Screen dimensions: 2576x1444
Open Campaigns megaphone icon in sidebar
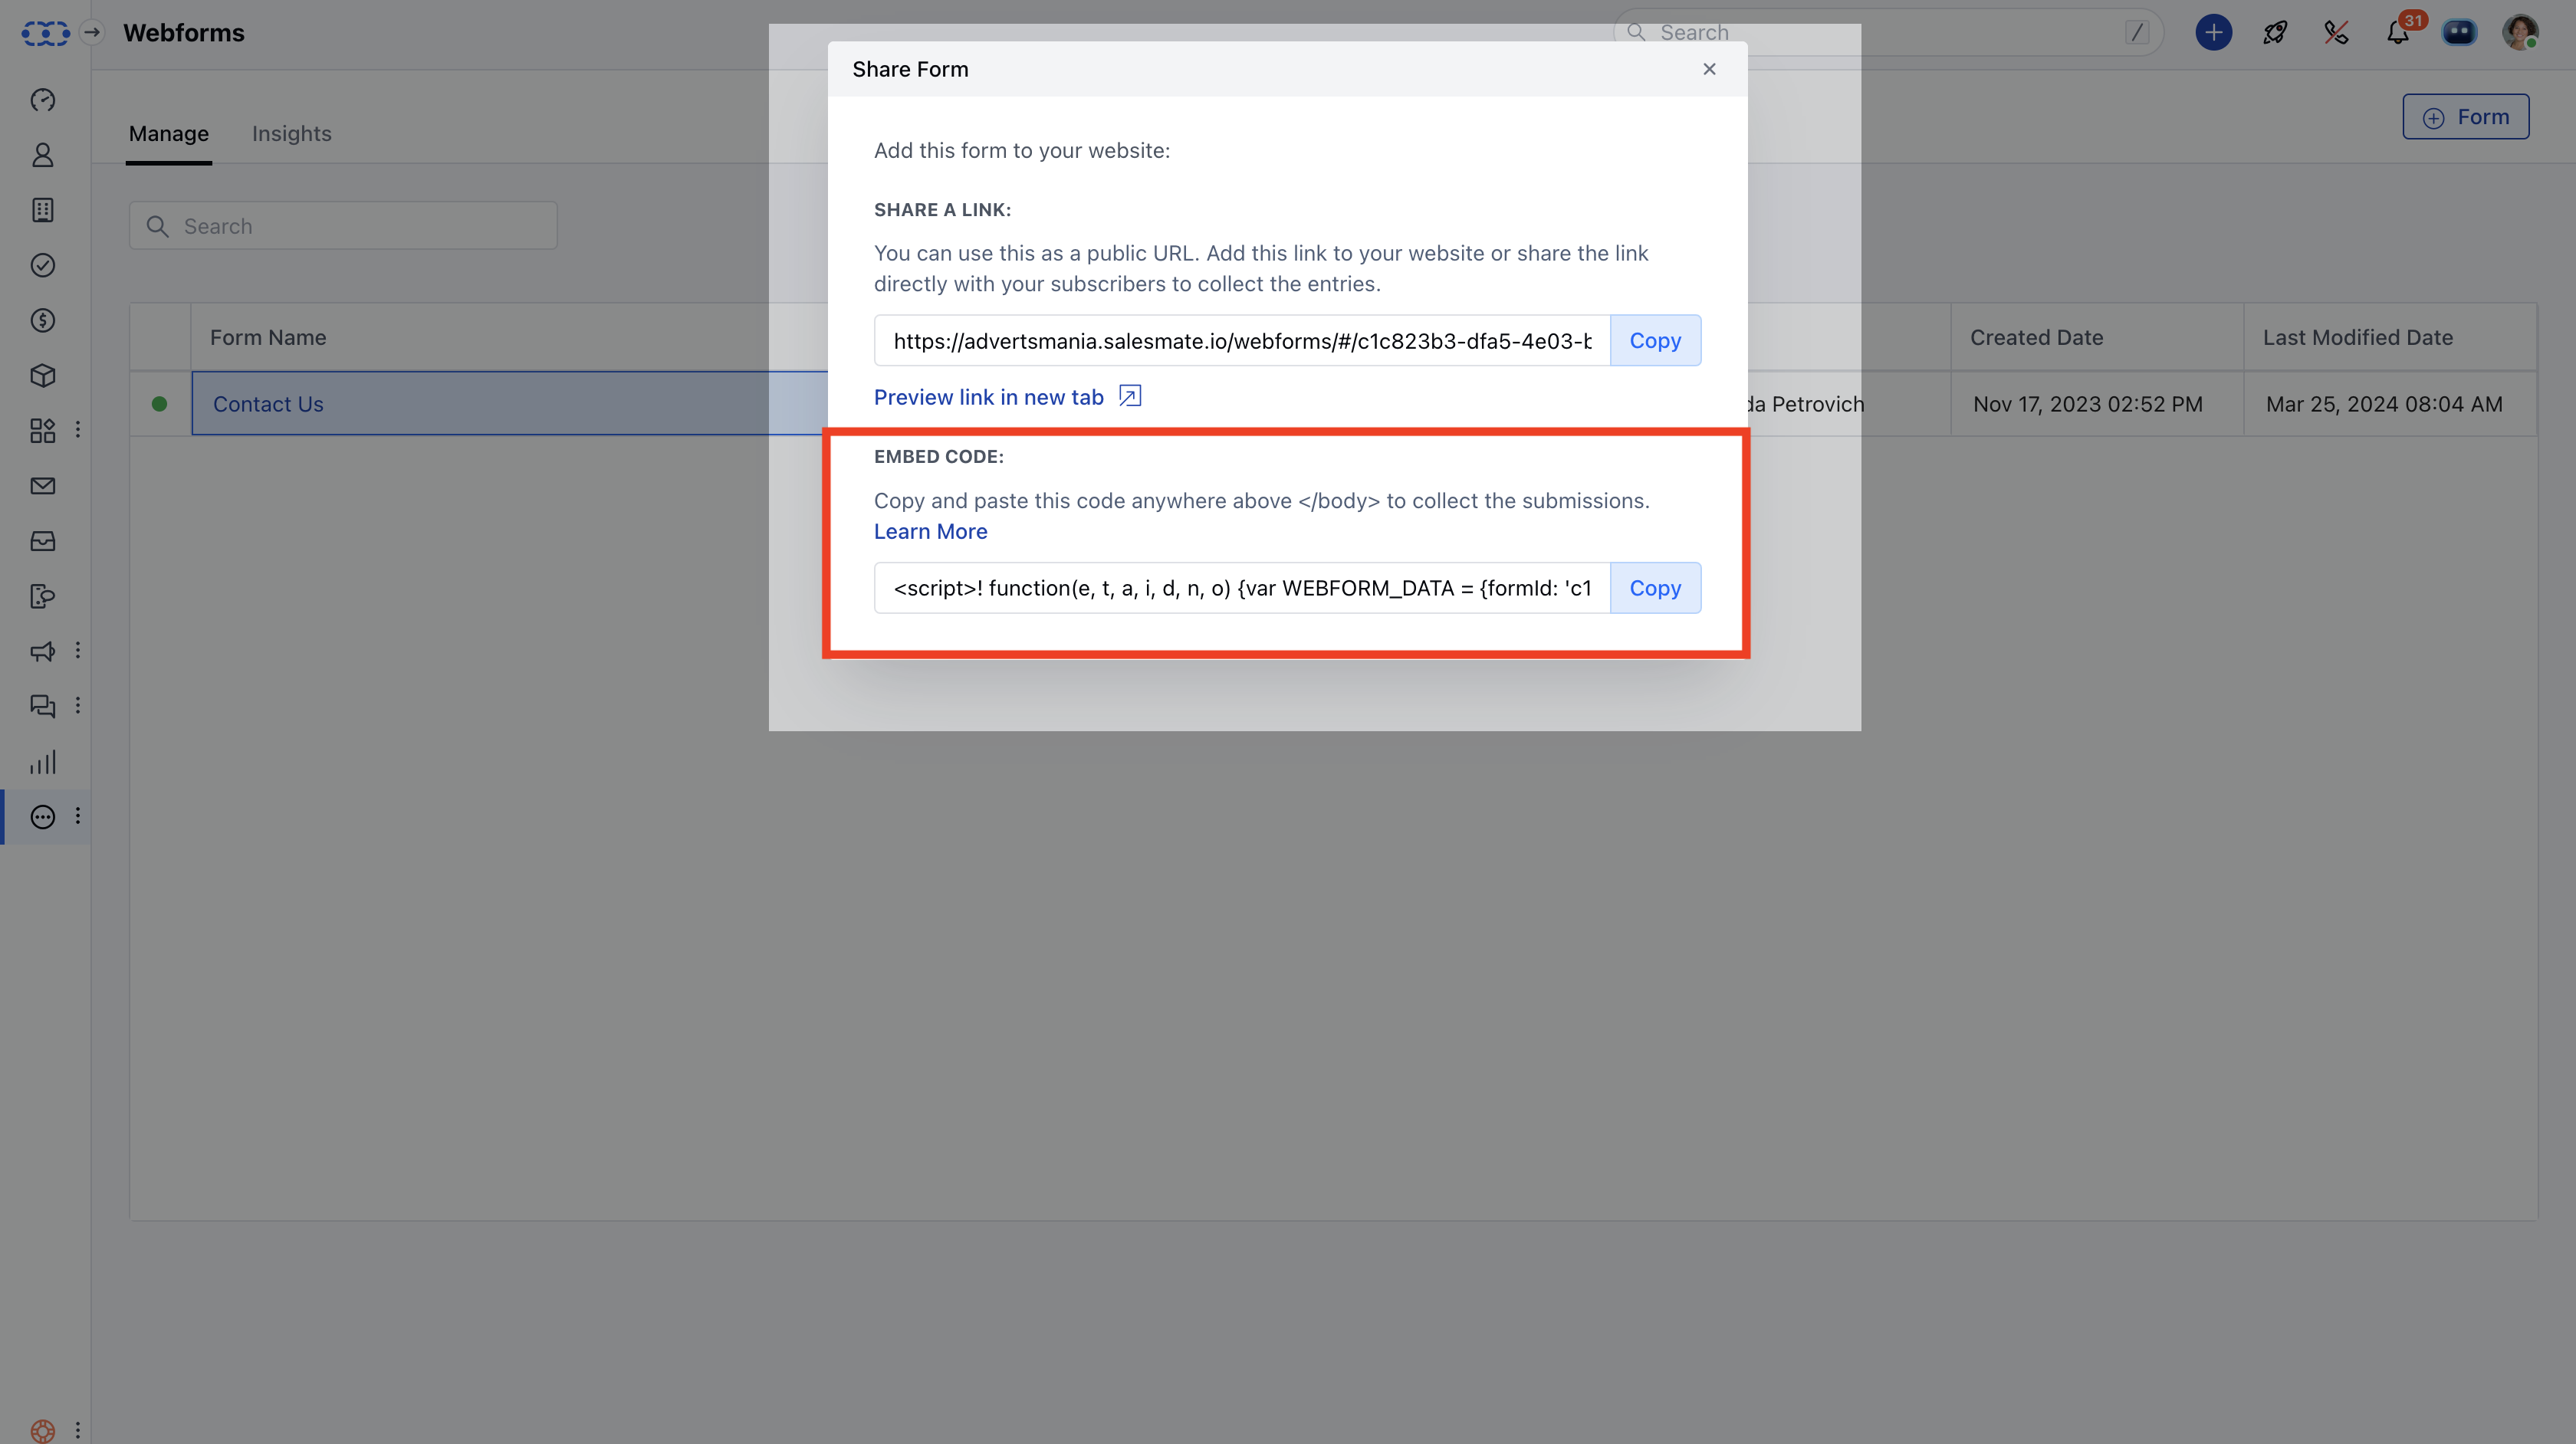(43, 651)
